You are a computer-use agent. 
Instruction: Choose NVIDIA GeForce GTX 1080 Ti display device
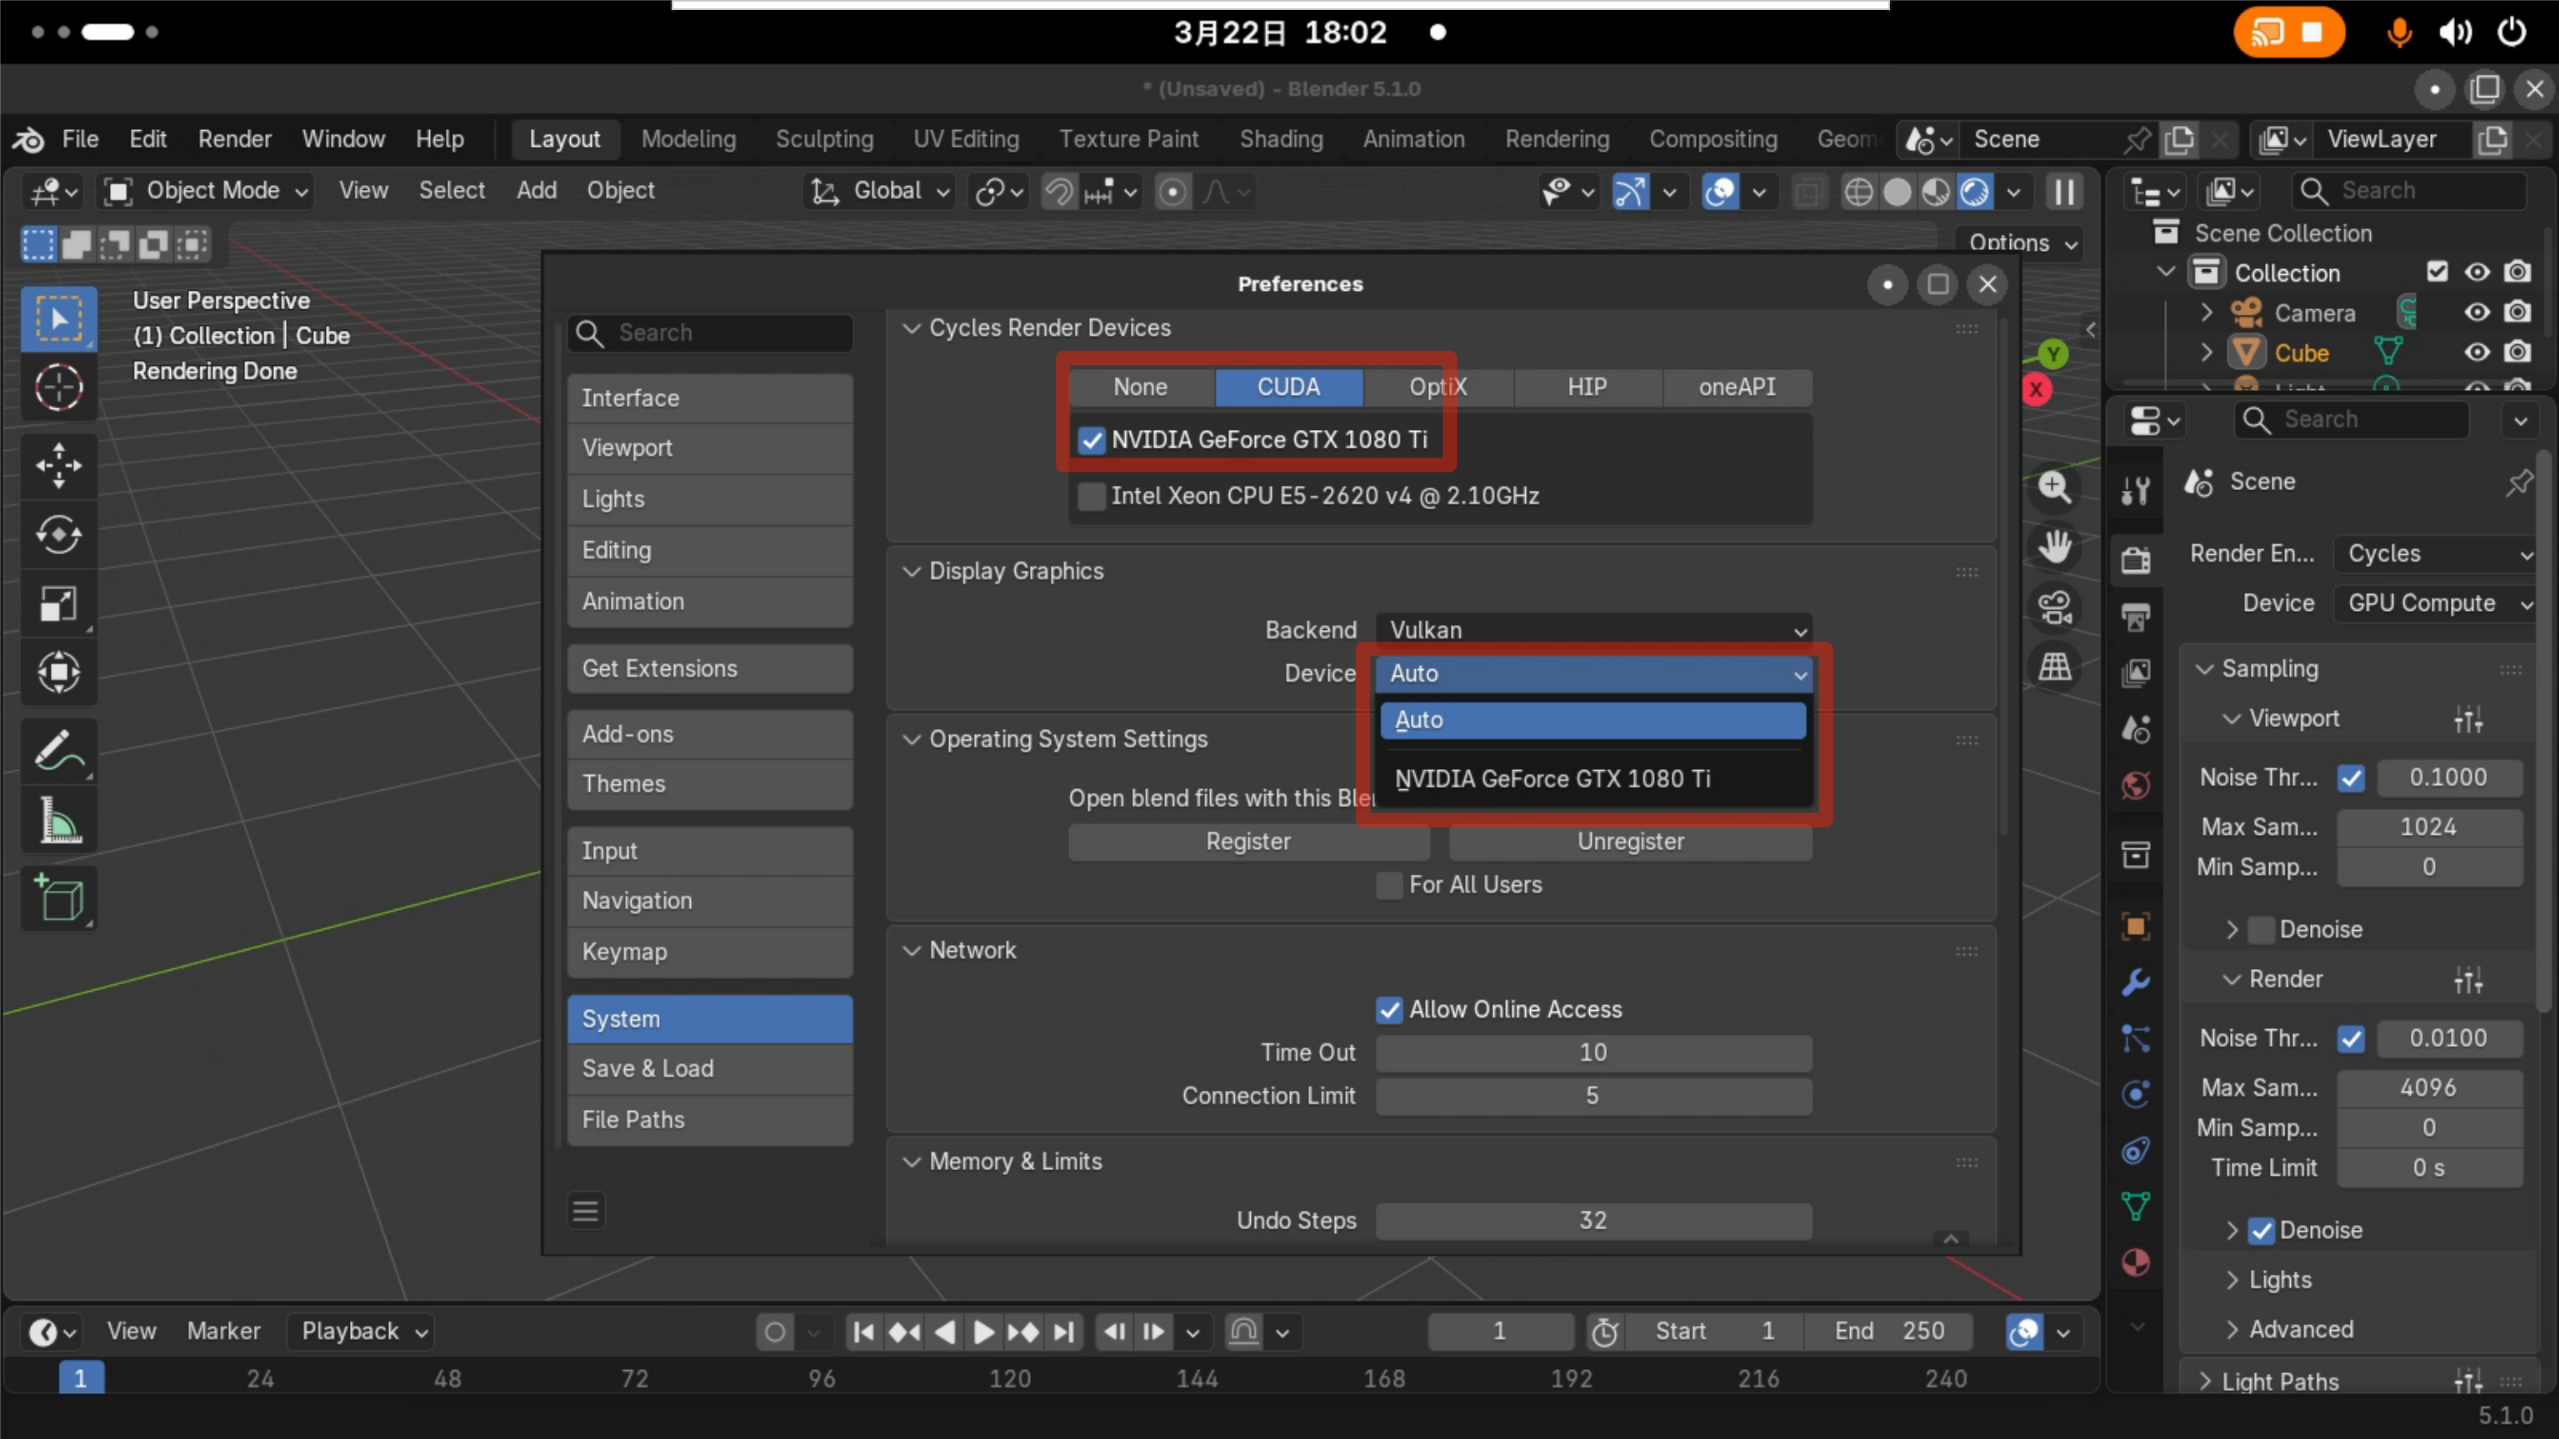click(1593, 779)
